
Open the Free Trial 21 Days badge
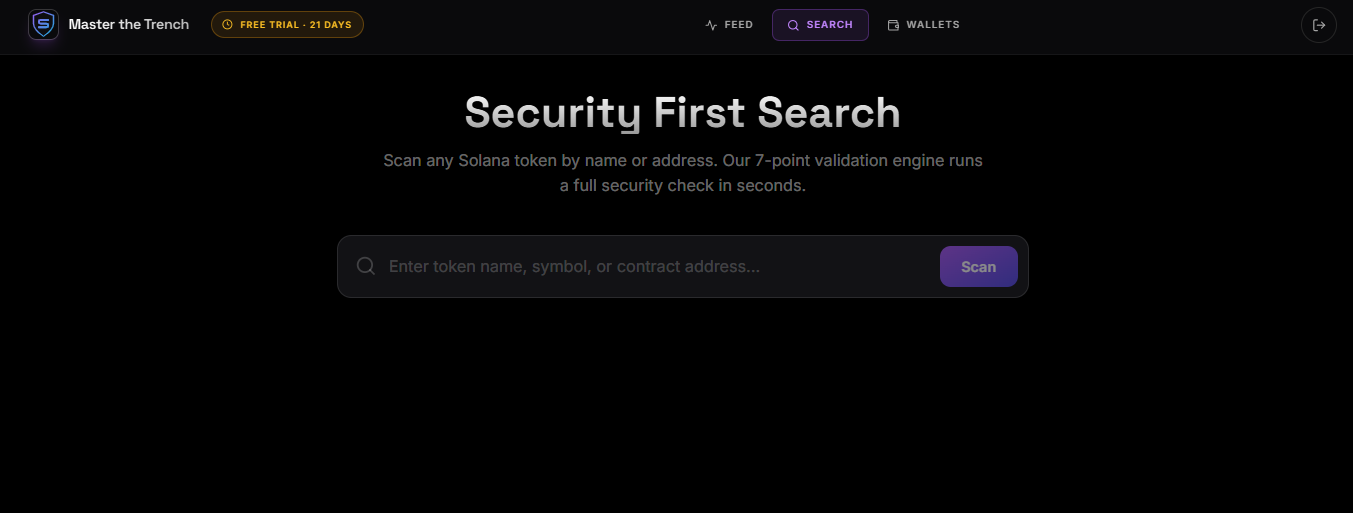(x=287, y=24)
